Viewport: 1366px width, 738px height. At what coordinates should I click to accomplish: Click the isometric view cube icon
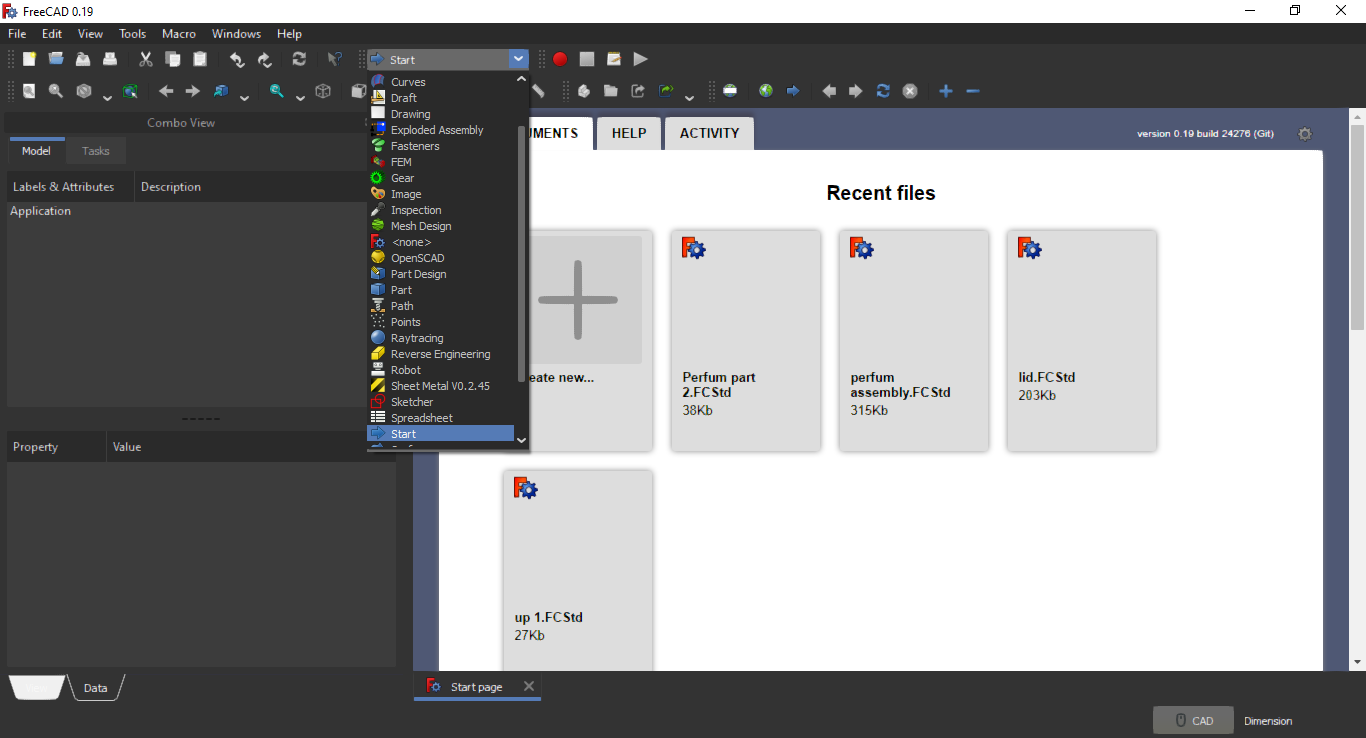[323, 91]
